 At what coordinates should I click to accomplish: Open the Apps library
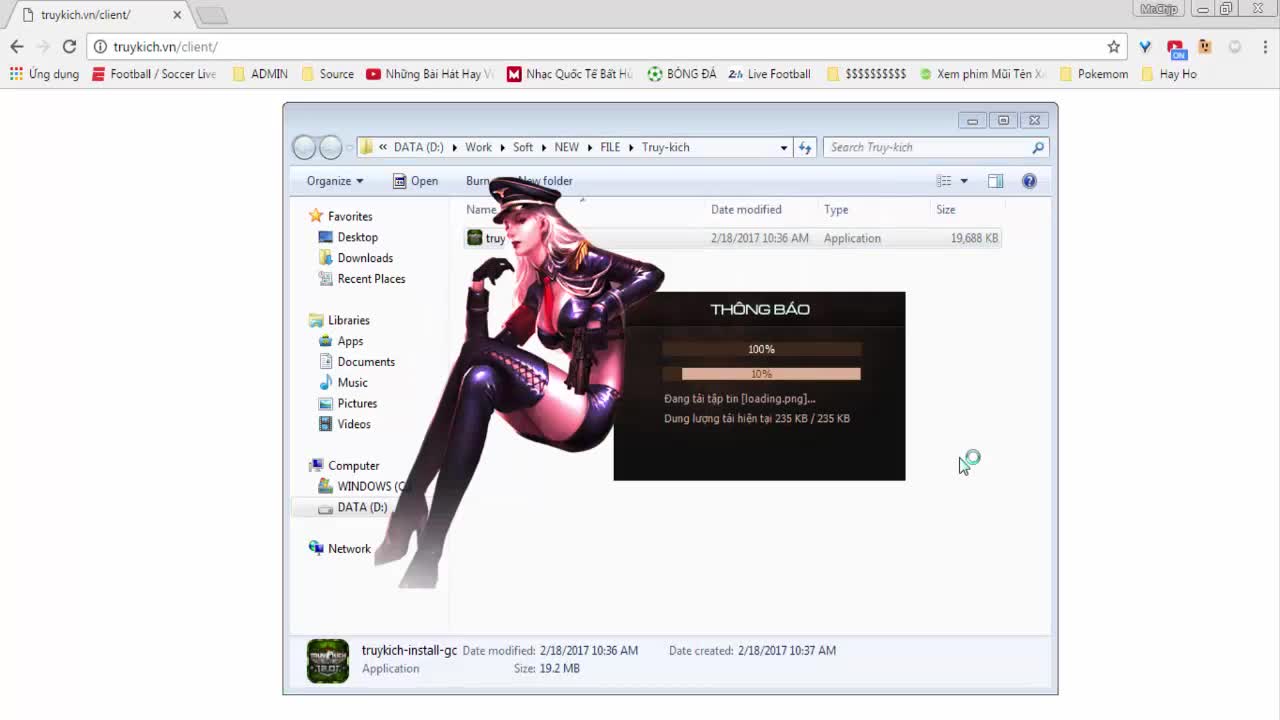click(x=341, y=341)
